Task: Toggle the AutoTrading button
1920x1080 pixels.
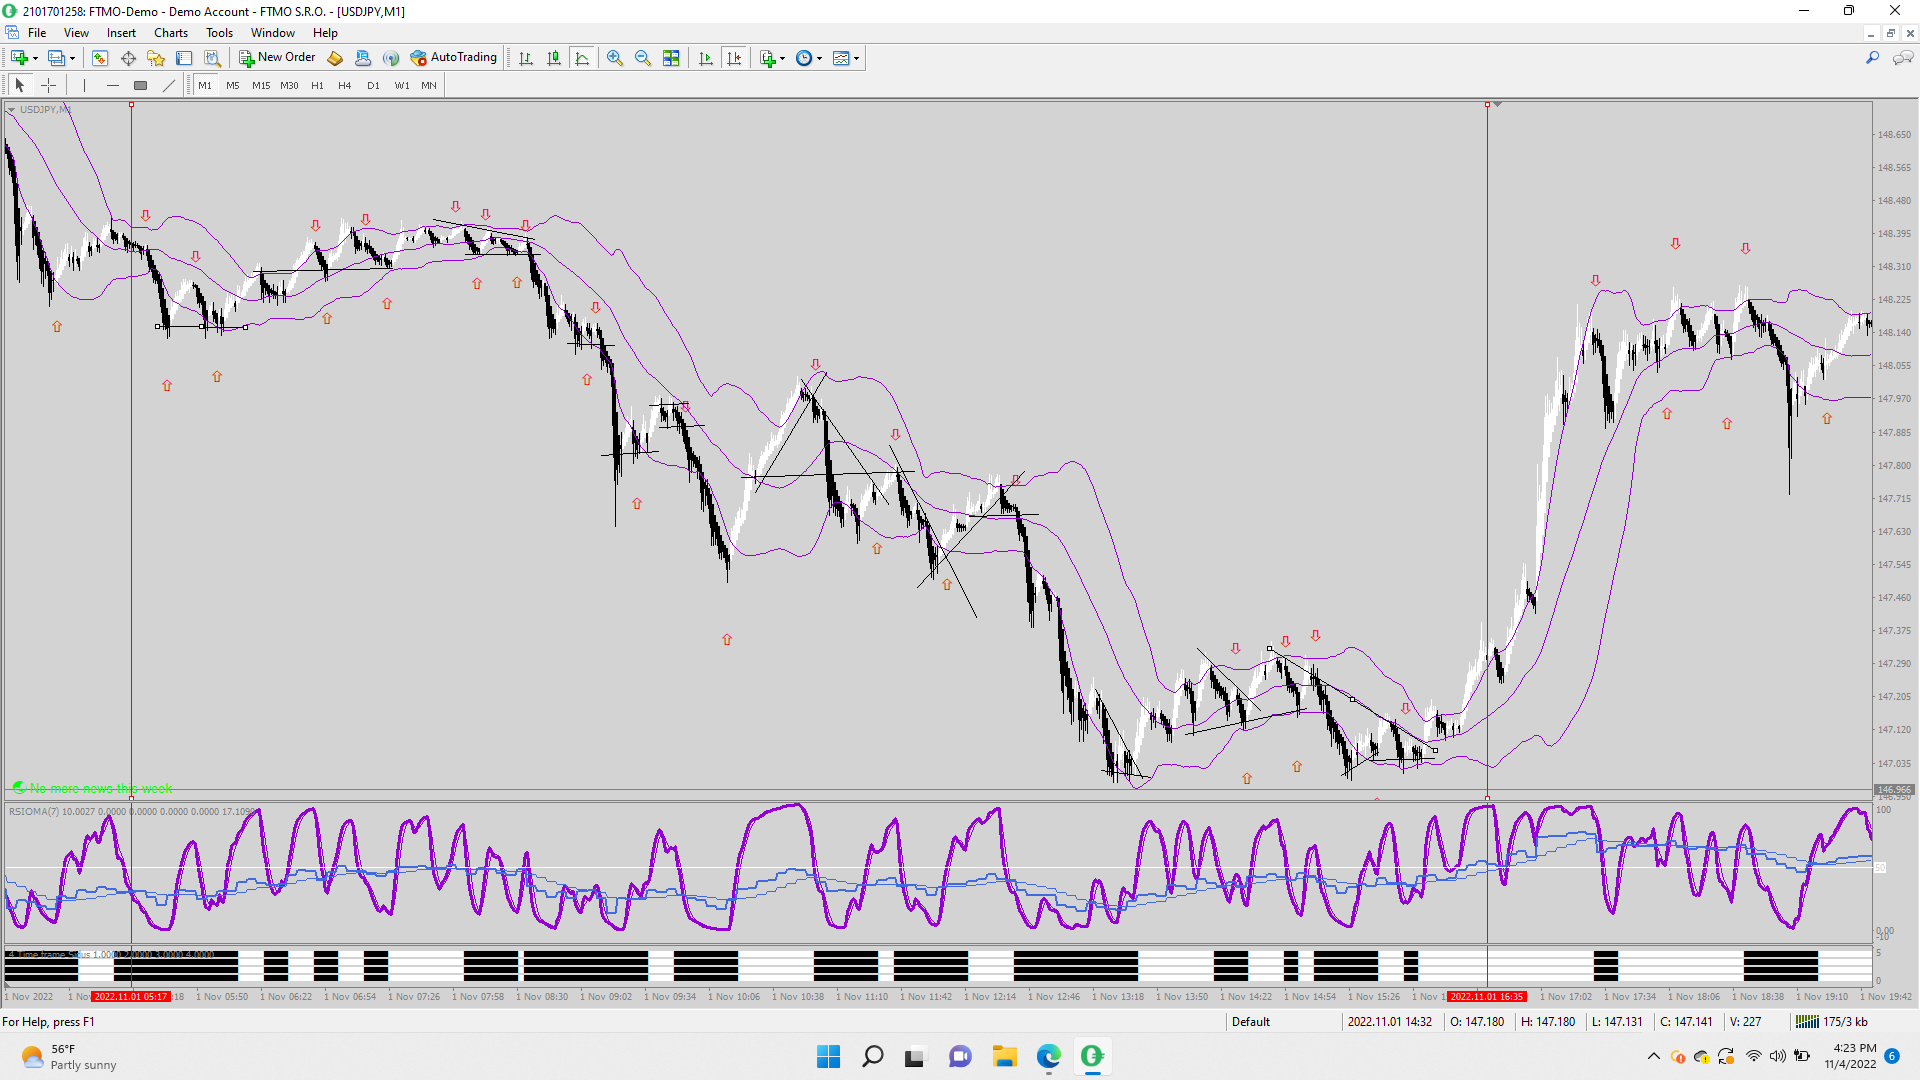Action: click(453, 58)
